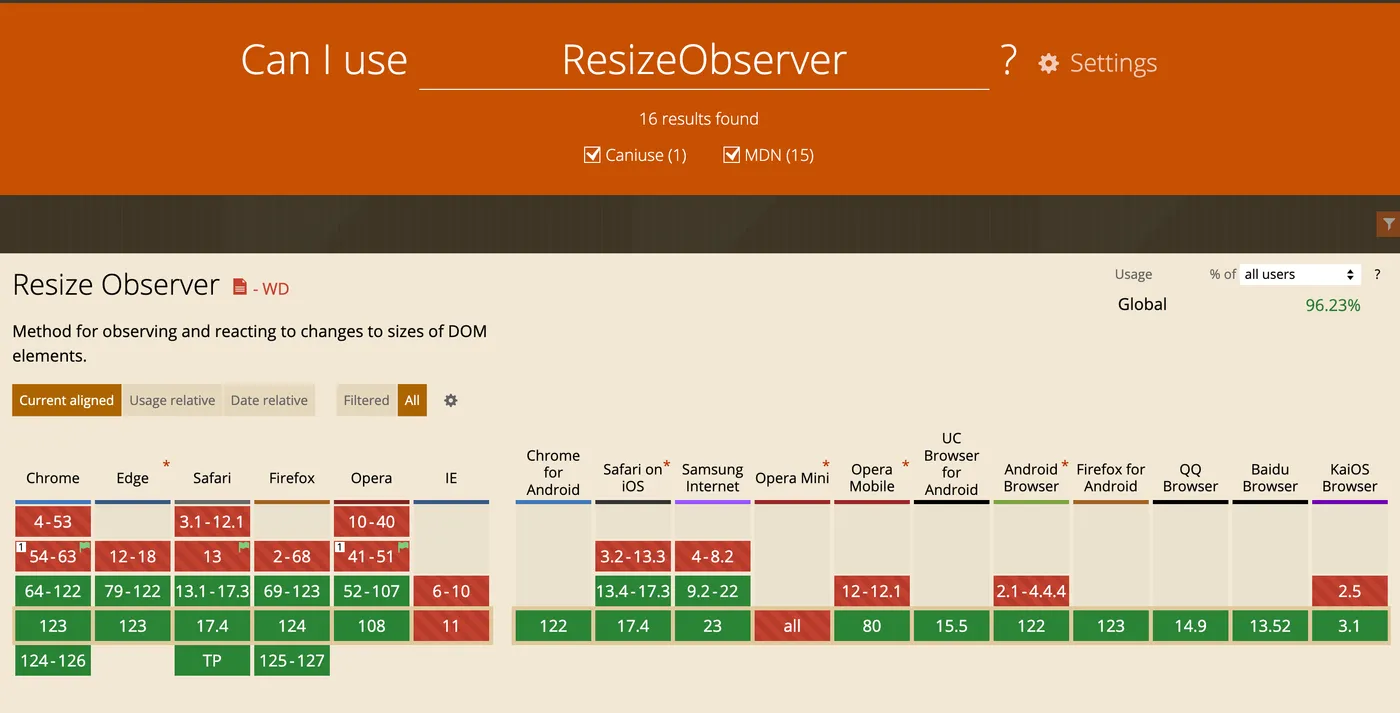Click the question mark help beside all users
Screen dimensions: 1400x713
[x=1377, y=274]
